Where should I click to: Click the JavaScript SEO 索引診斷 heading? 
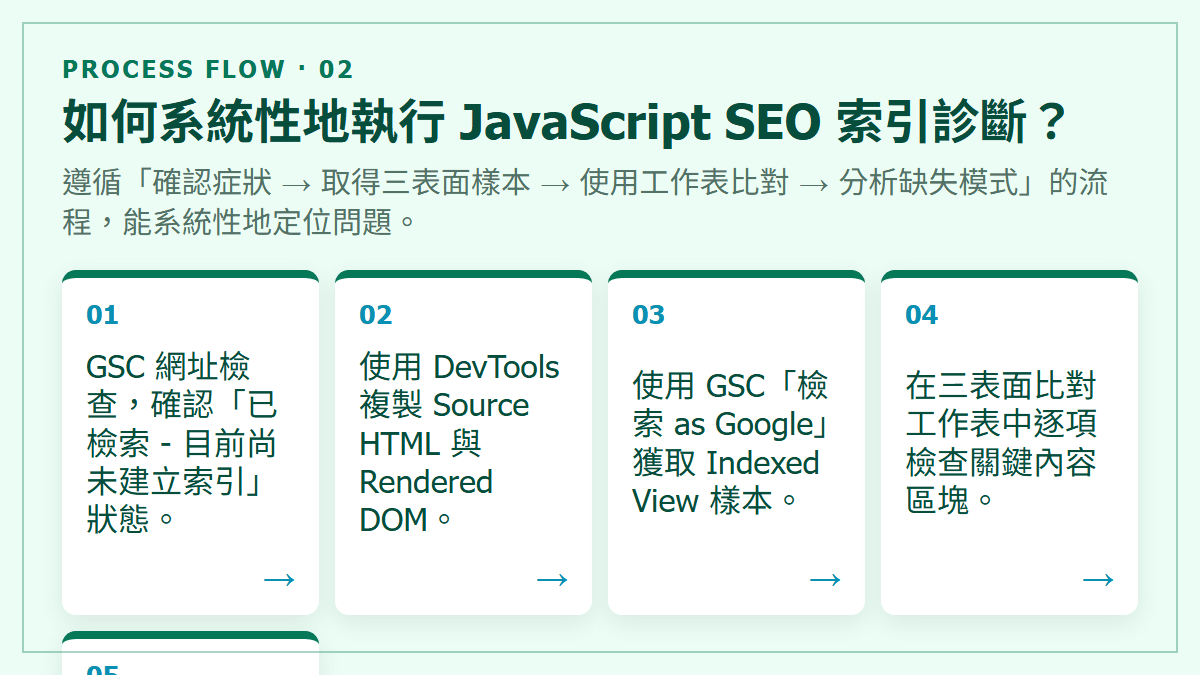566,123
